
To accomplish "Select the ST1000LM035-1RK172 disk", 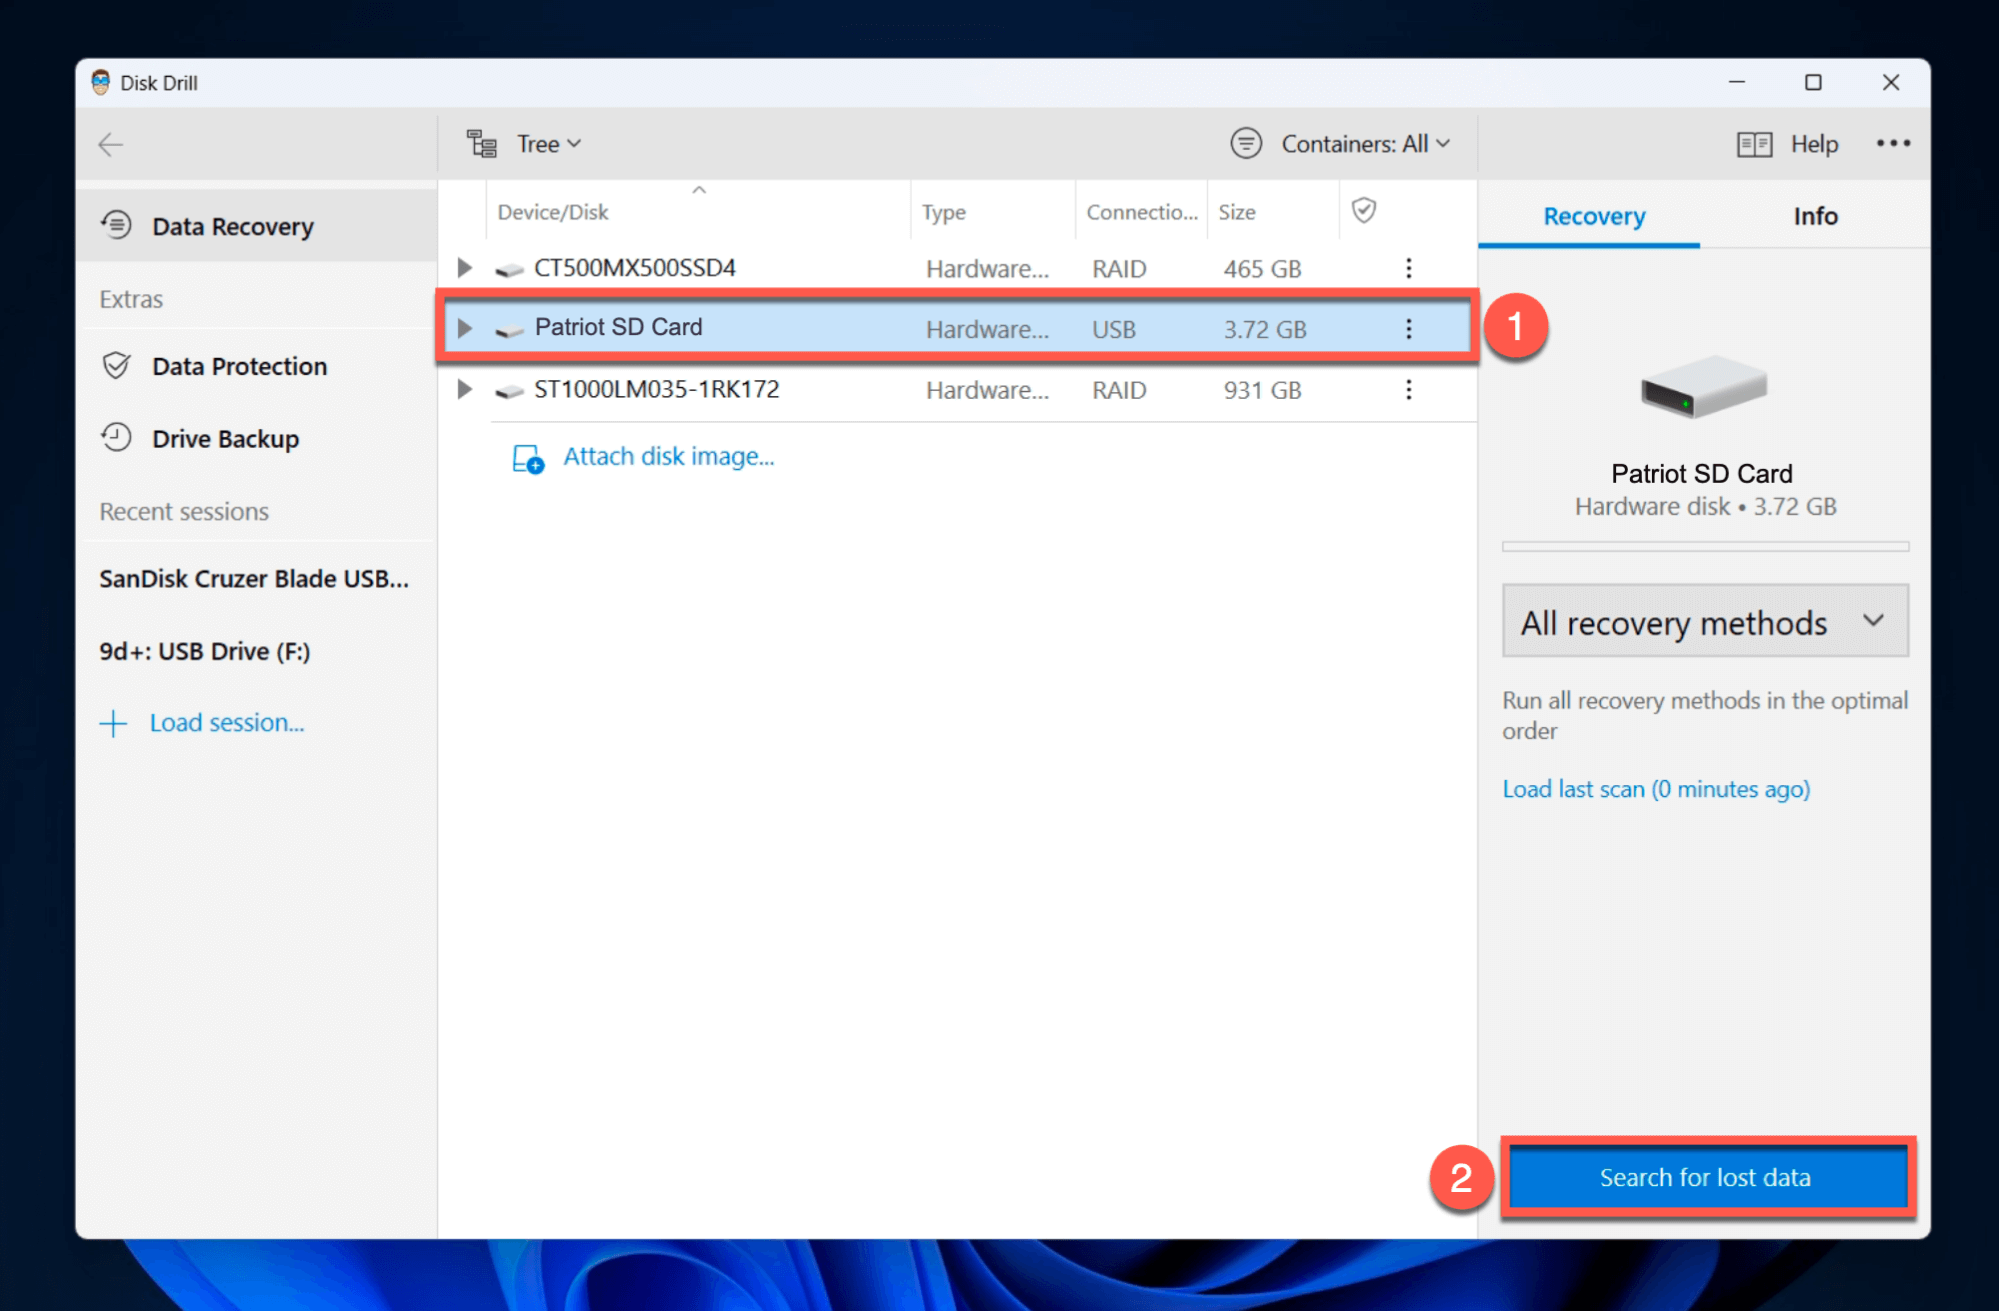I will point(957,389).
